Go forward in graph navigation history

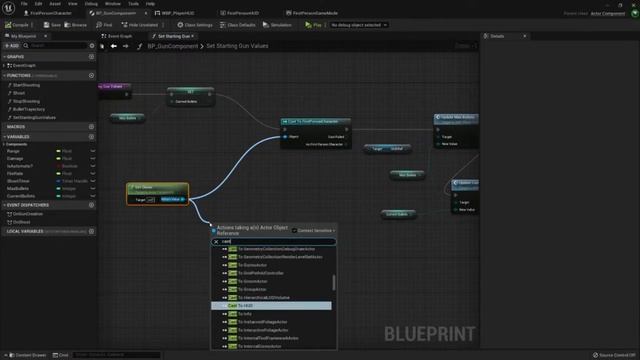(x=126, y=46)
